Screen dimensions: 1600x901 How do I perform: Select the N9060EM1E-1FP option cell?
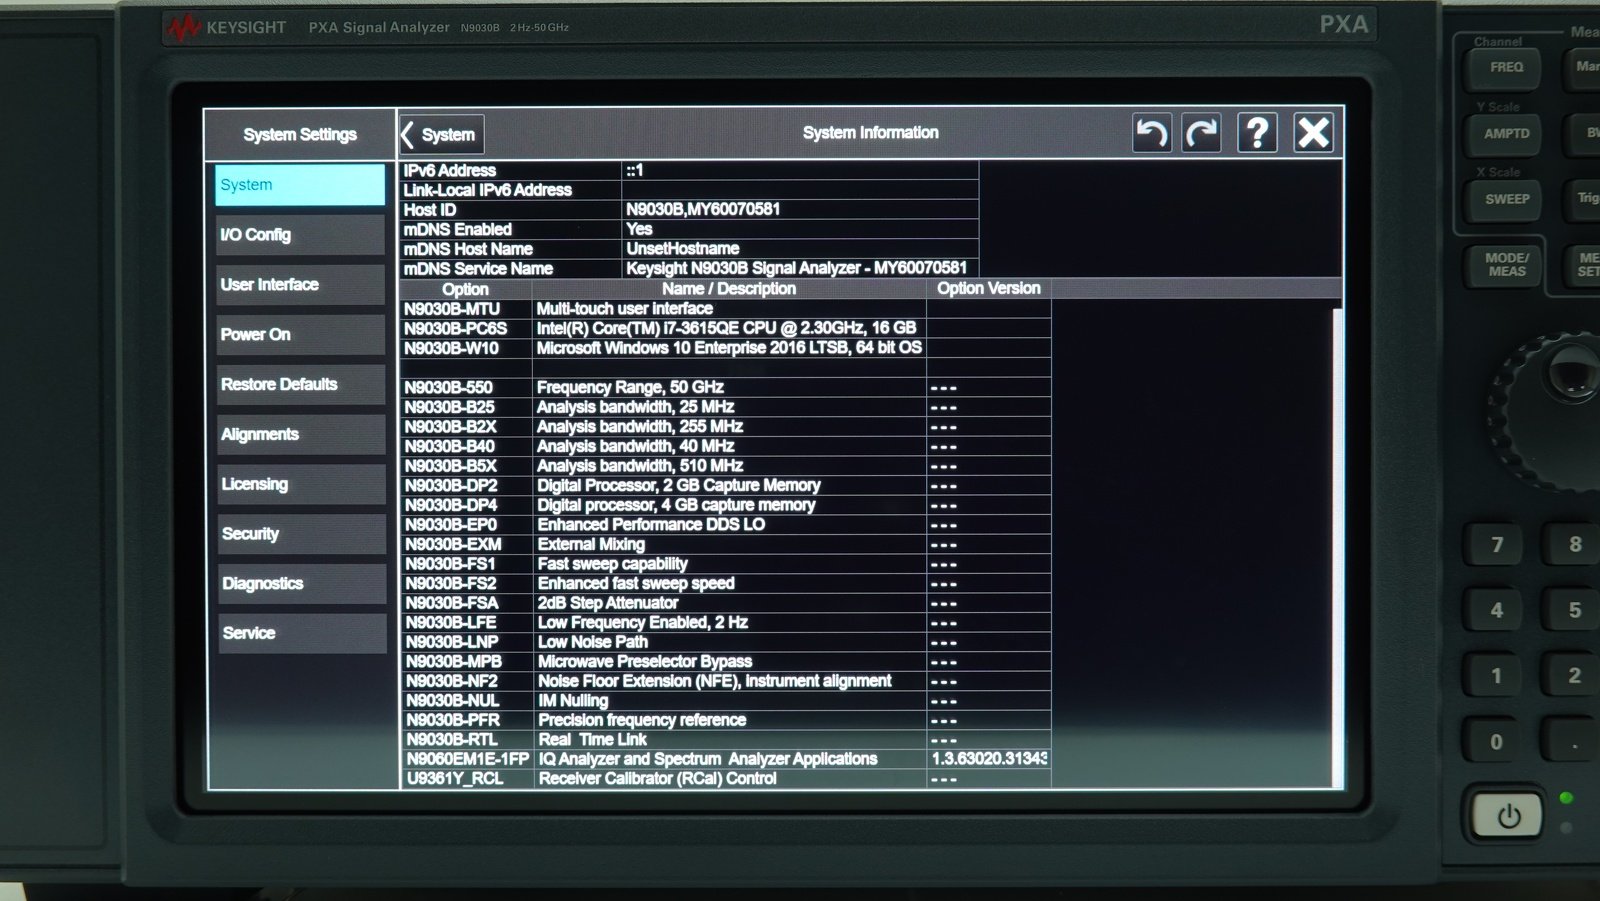pyautogui.click(x=466, y=759)
